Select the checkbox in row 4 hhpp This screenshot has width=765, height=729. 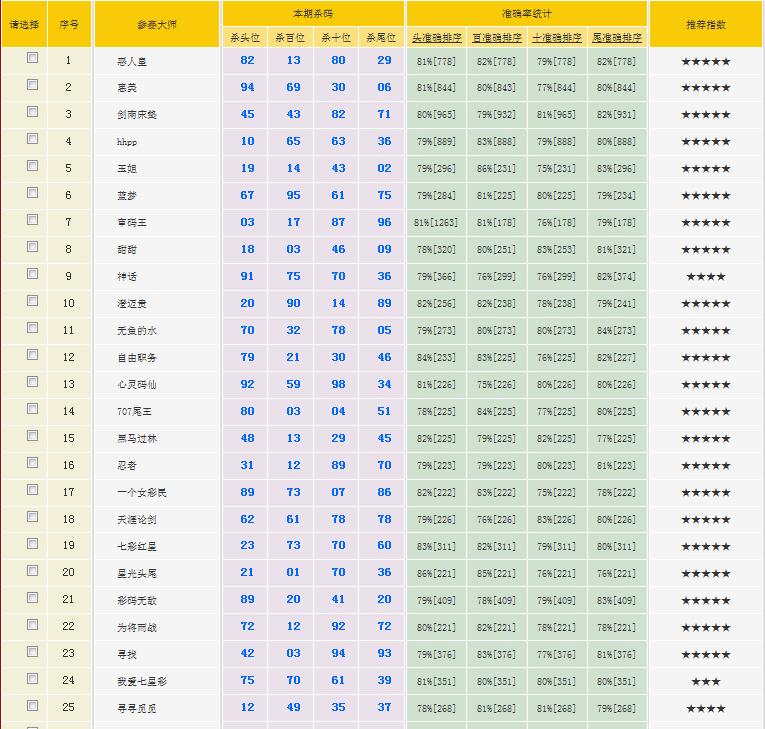[x=33, y=139]
